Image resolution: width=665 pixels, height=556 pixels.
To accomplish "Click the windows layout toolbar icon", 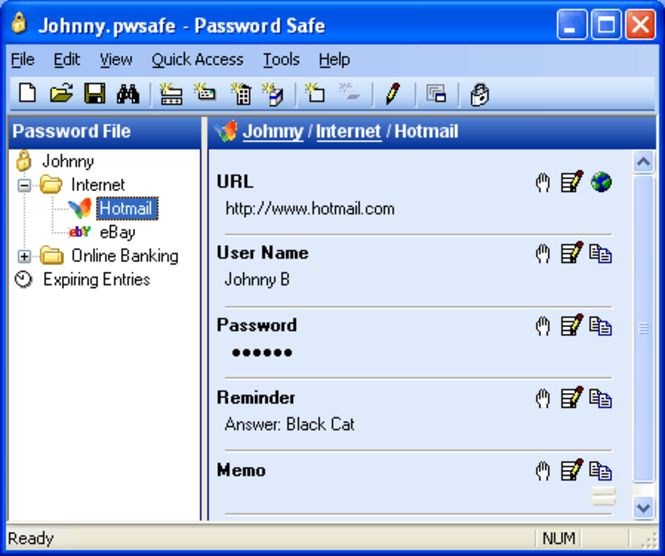I will pyautogui.click(x=436, y=93).
